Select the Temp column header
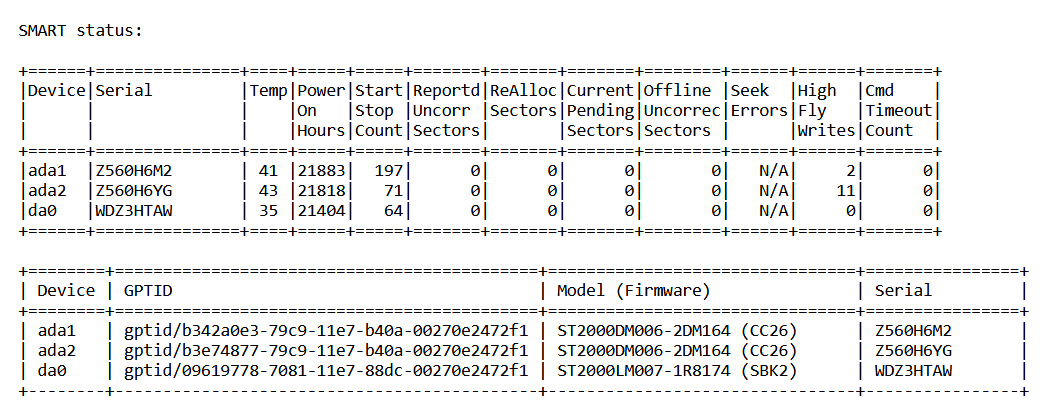The width and height of the screenshot is (1059, 416). click(x=269, y=90)
